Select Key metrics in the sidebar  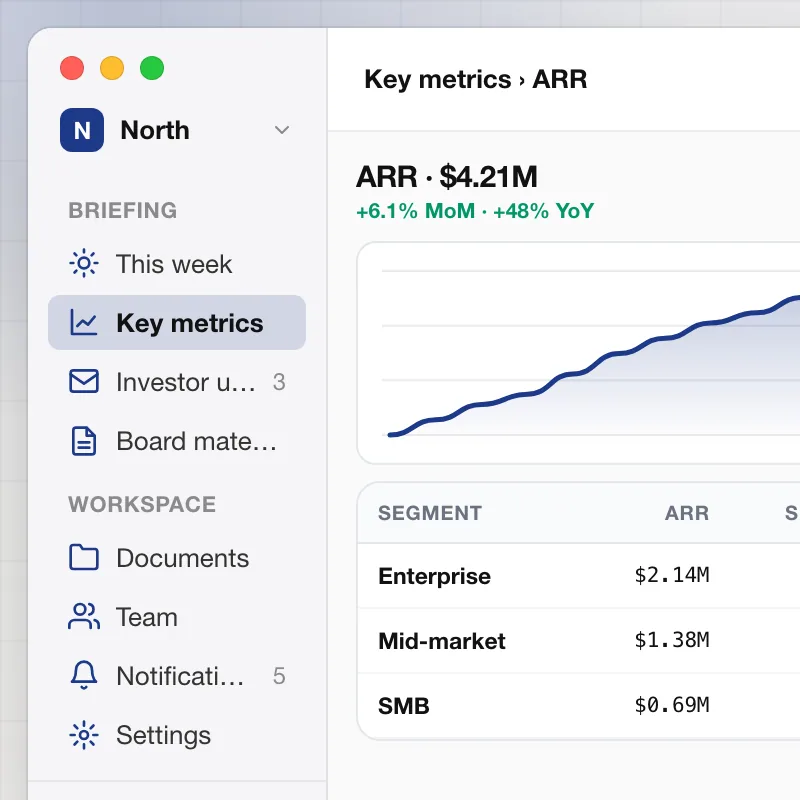(177, 322)
